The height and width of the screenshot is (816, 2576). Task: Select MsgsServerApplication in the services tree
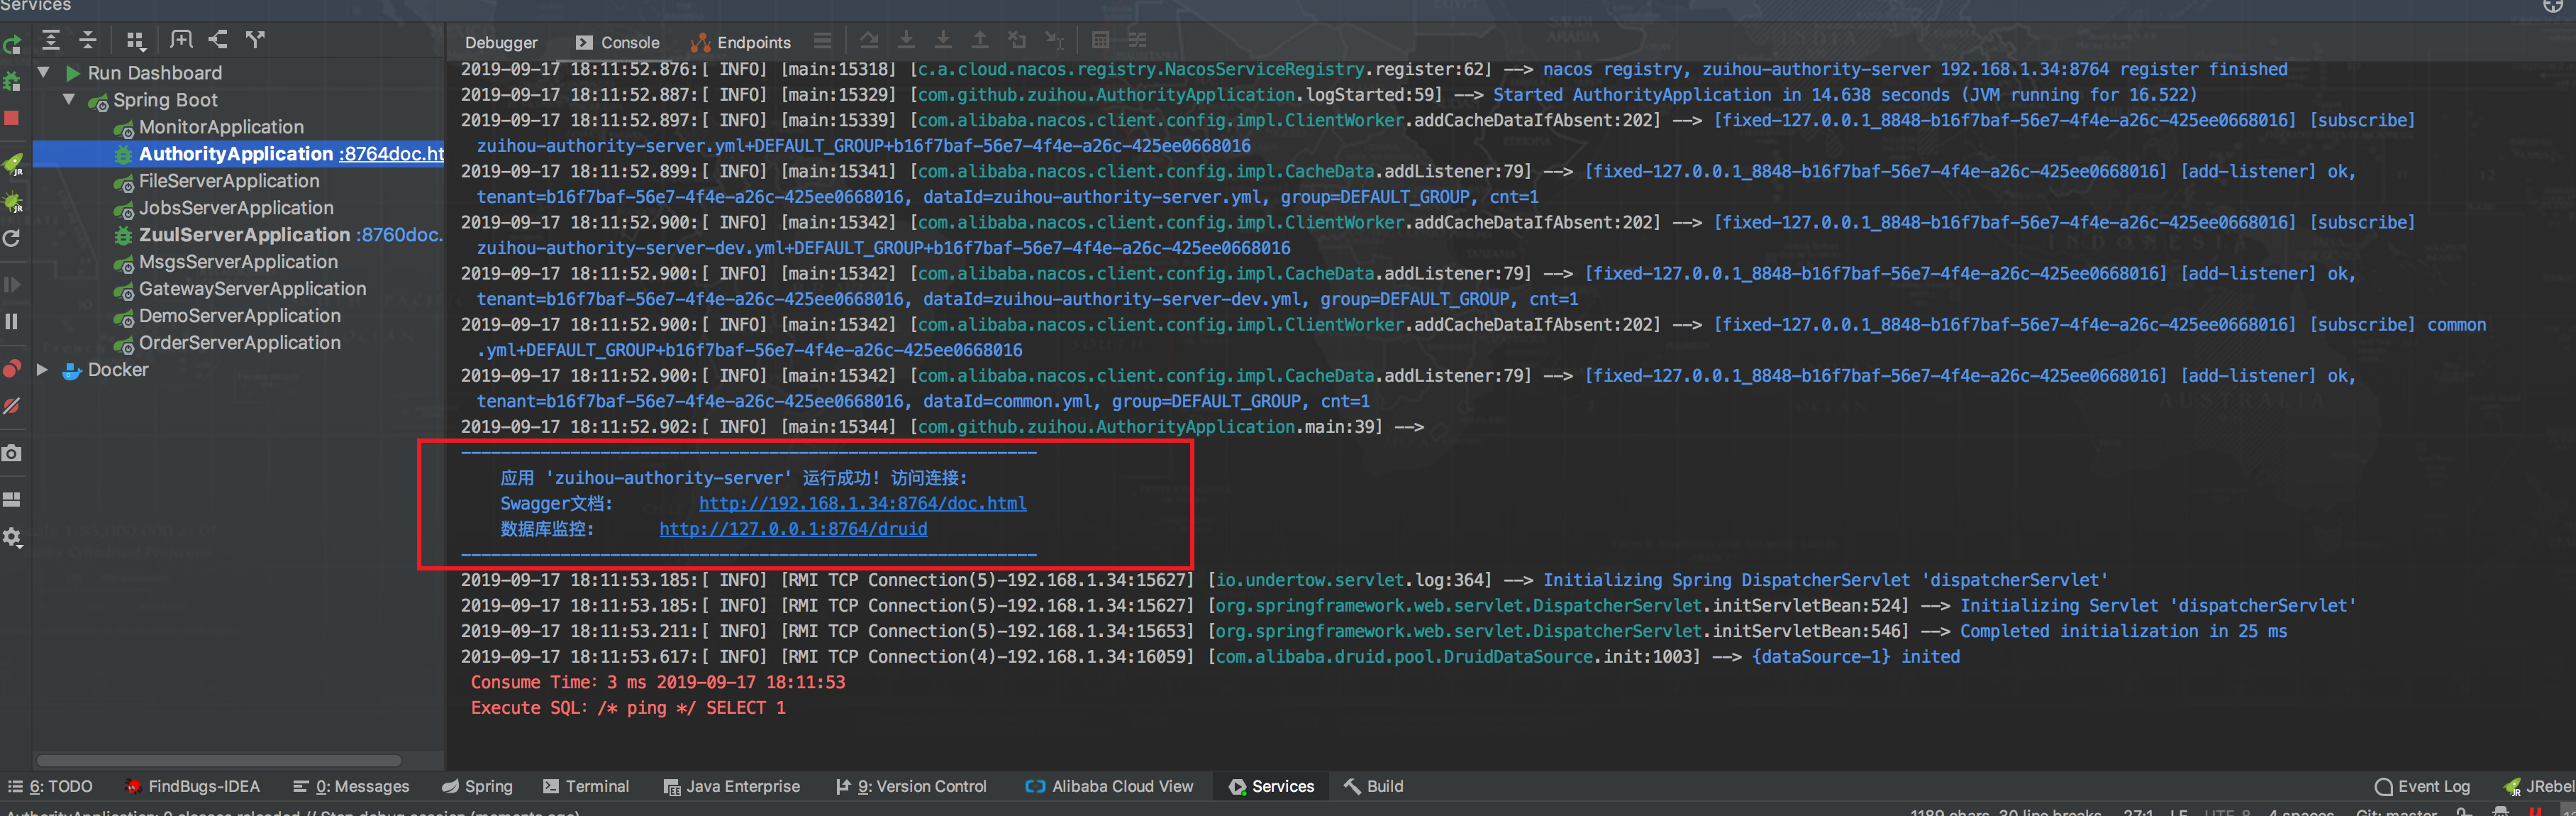pos(238,262)
